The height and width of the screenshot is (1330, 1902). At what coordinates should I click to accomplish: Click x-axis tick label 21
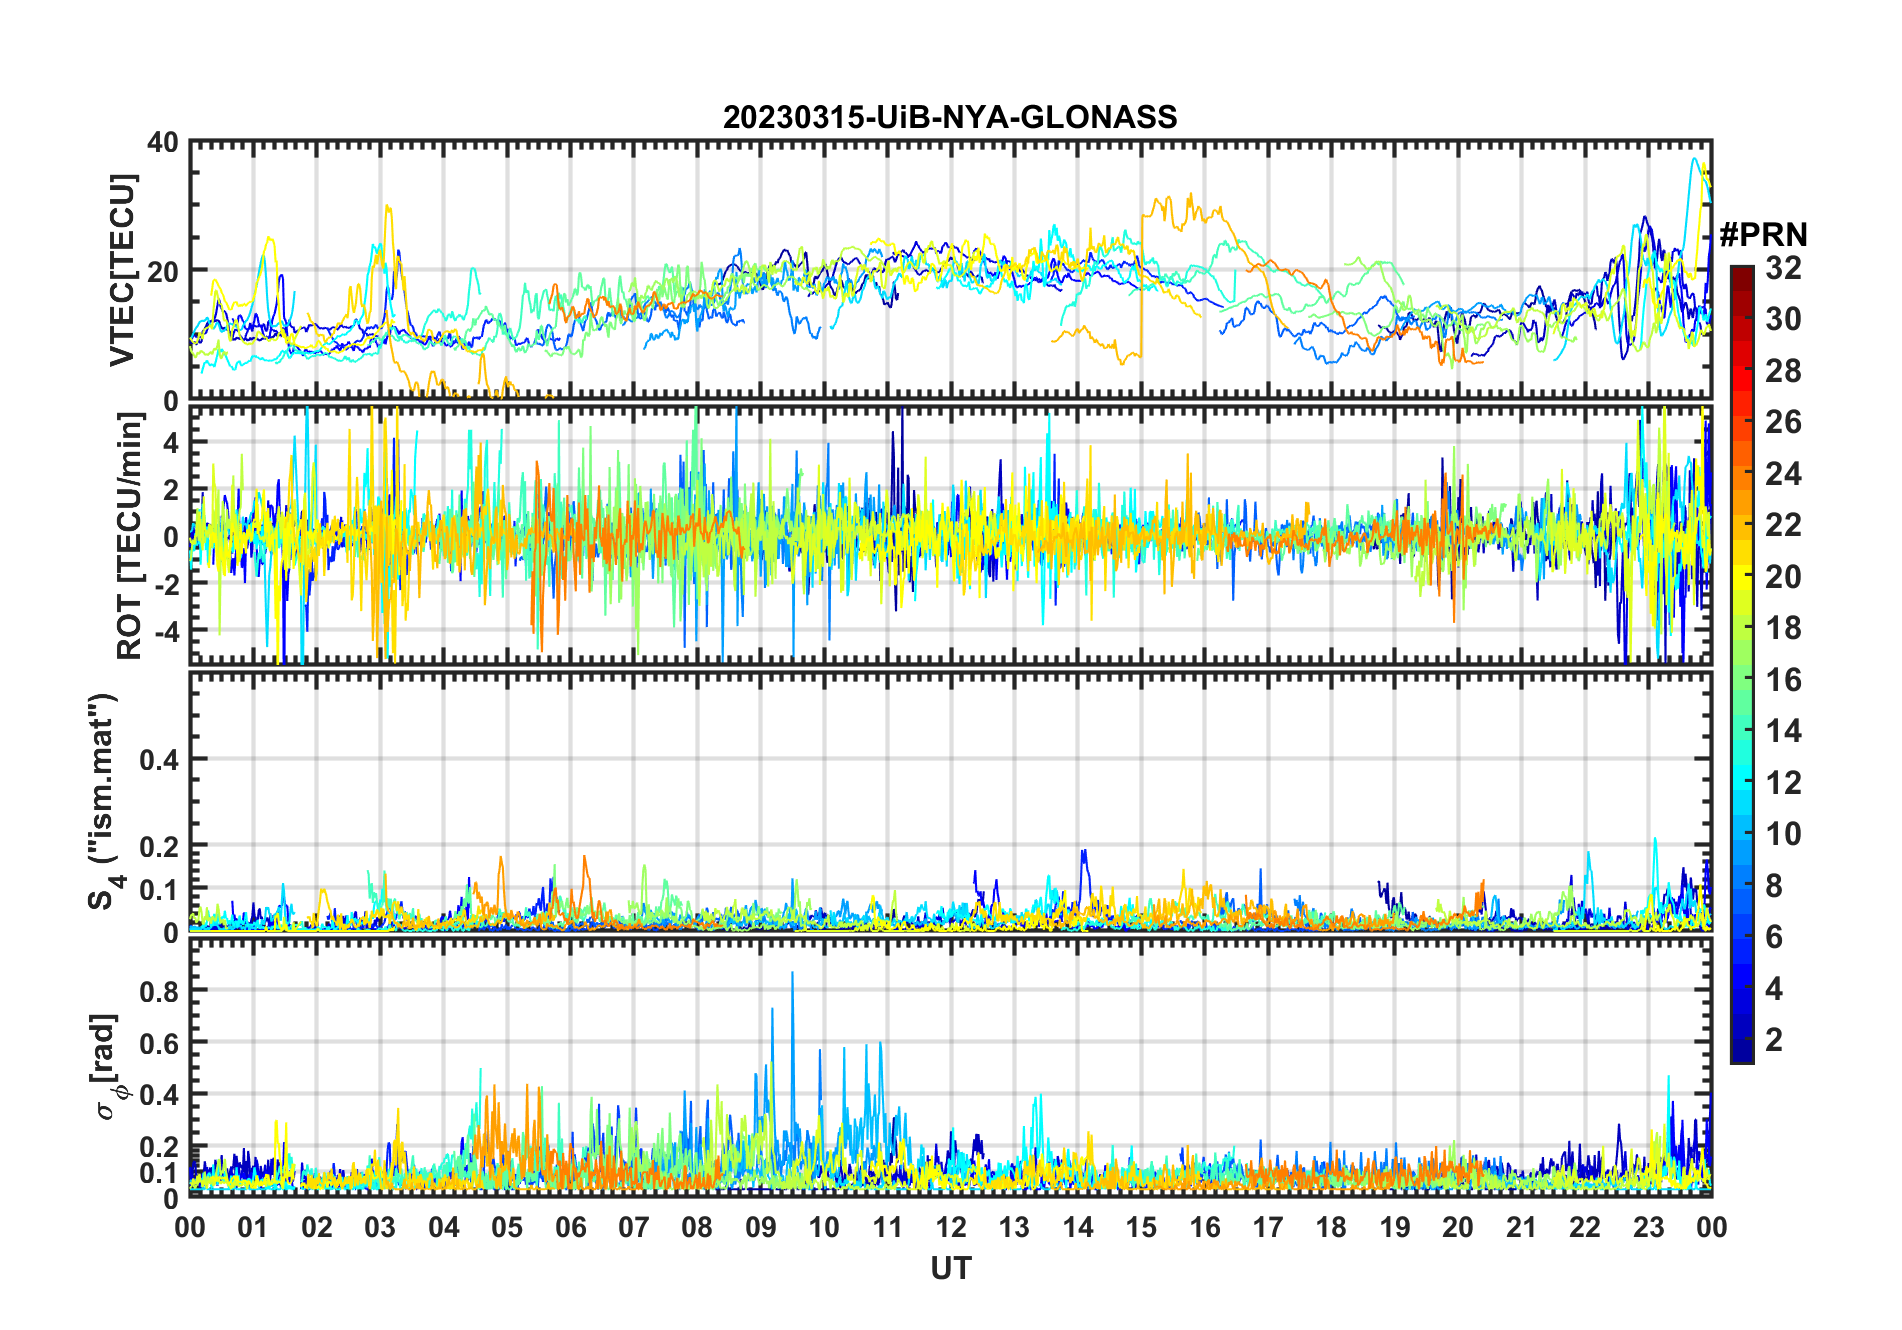pos(1521,1227)
